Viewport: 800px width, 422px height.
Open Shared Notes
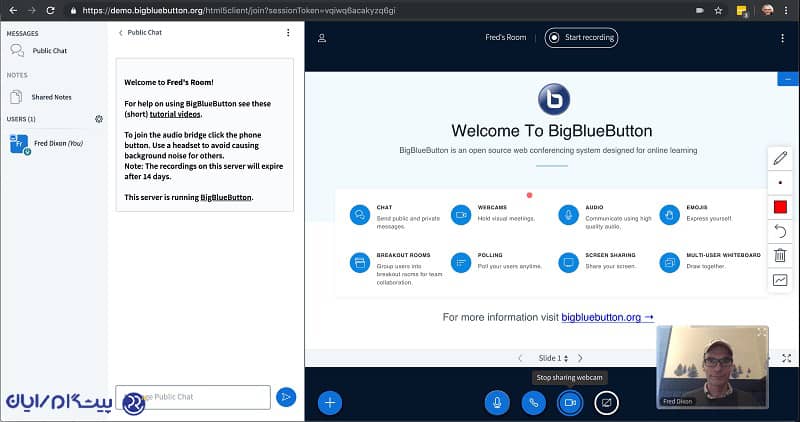pyautogui.click(x=53, y=97)
